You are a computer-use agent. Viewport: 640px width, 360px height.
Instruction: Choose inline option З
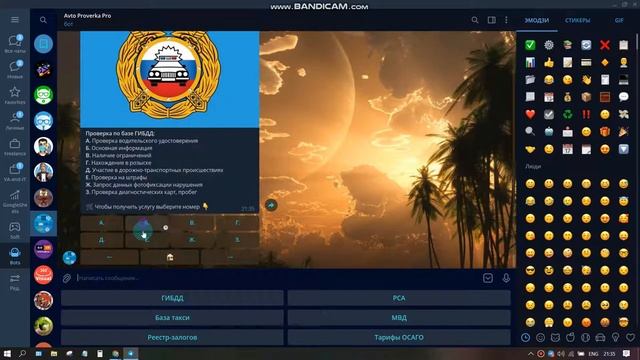(237, 240)
